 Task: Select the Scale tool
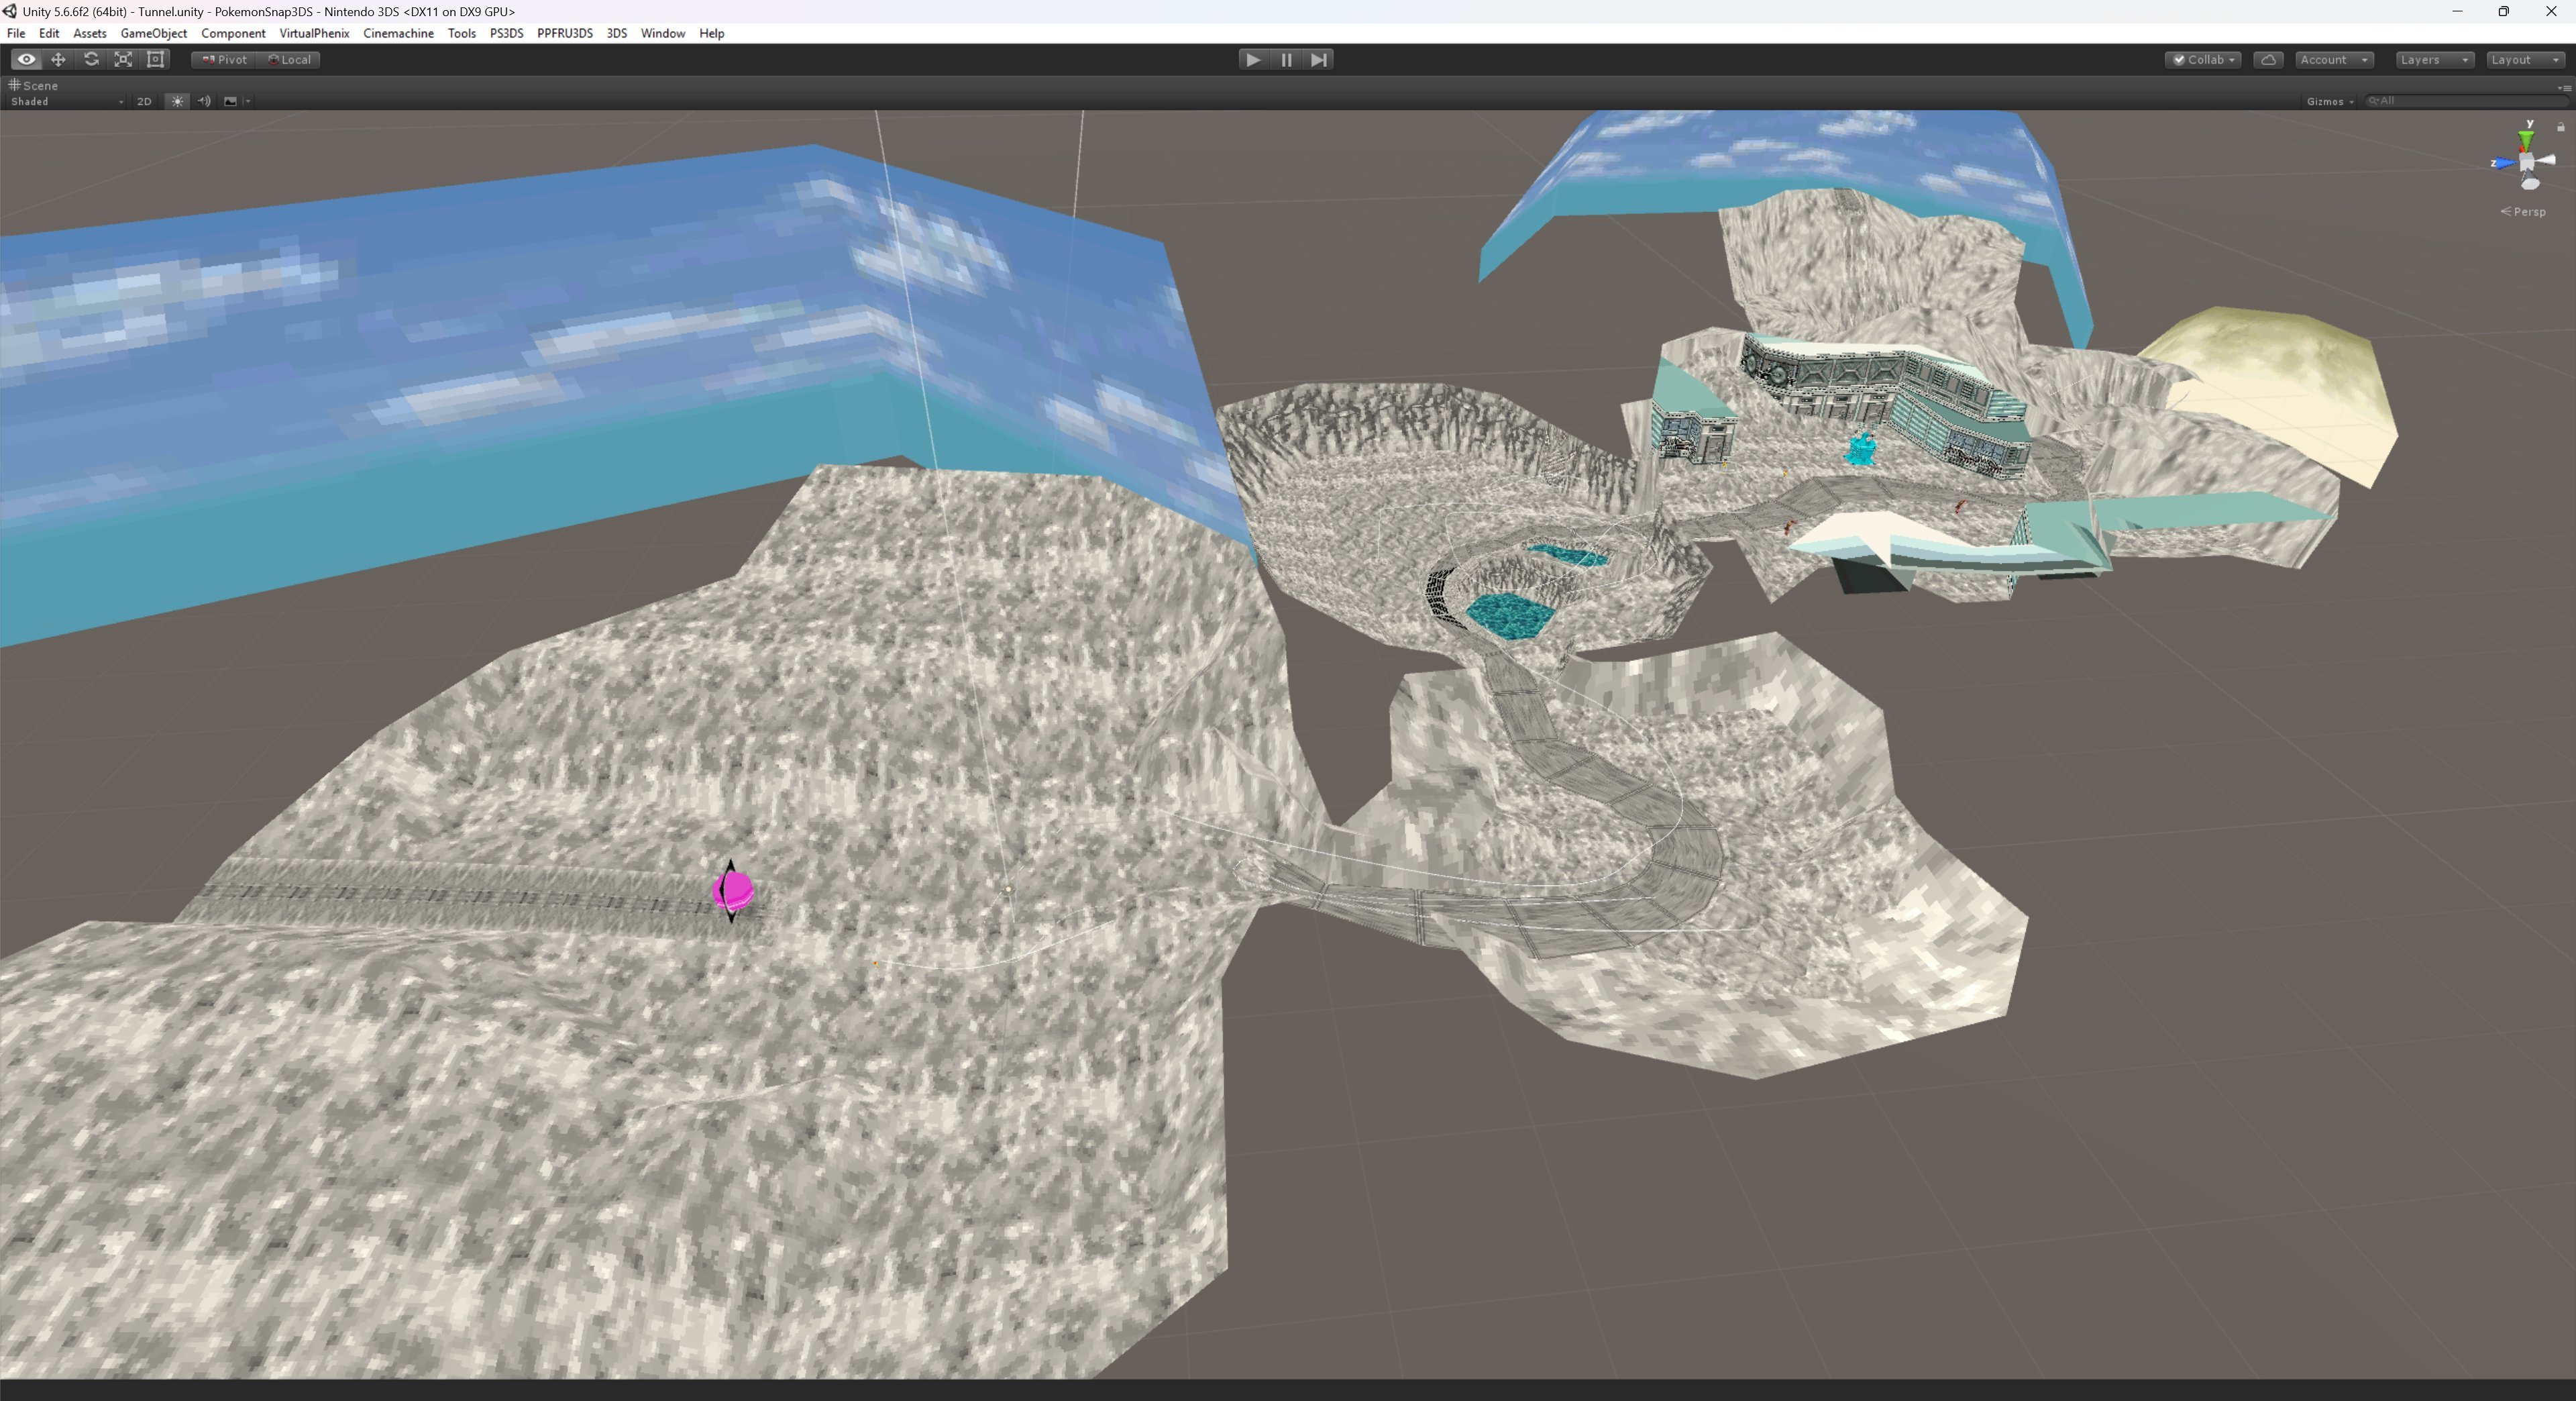click(x=123, y=60)
